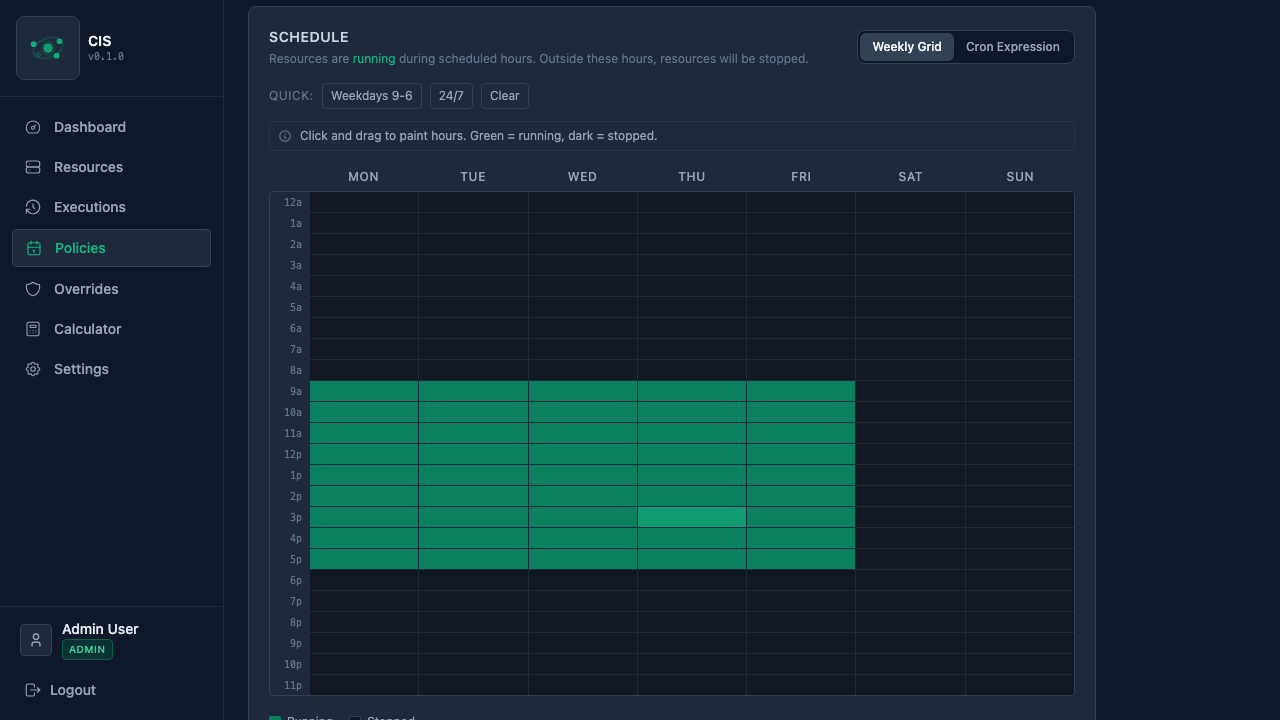This screenshot has height=720, width=1280.
Task: Click the CIS logo icon
Action: tap(48, 48)
